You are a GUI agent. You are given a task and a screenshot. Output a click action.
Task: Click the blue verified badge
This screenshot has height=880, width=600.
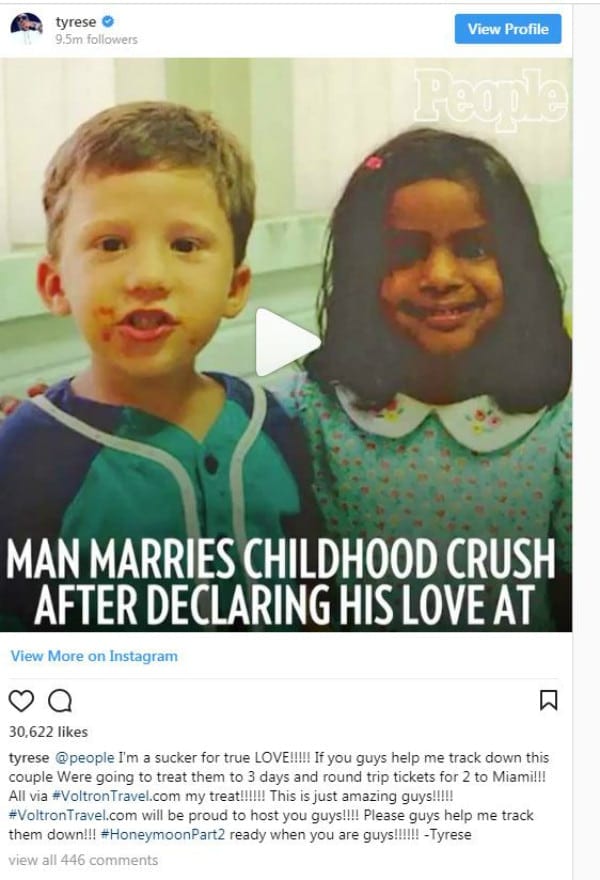(108, 22)
